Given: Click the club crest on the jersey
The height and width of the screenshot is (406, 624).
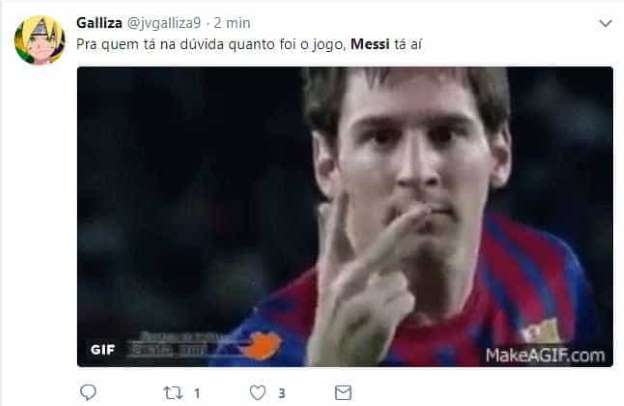Looking at the screenshot, I should [x=542, y=331].
